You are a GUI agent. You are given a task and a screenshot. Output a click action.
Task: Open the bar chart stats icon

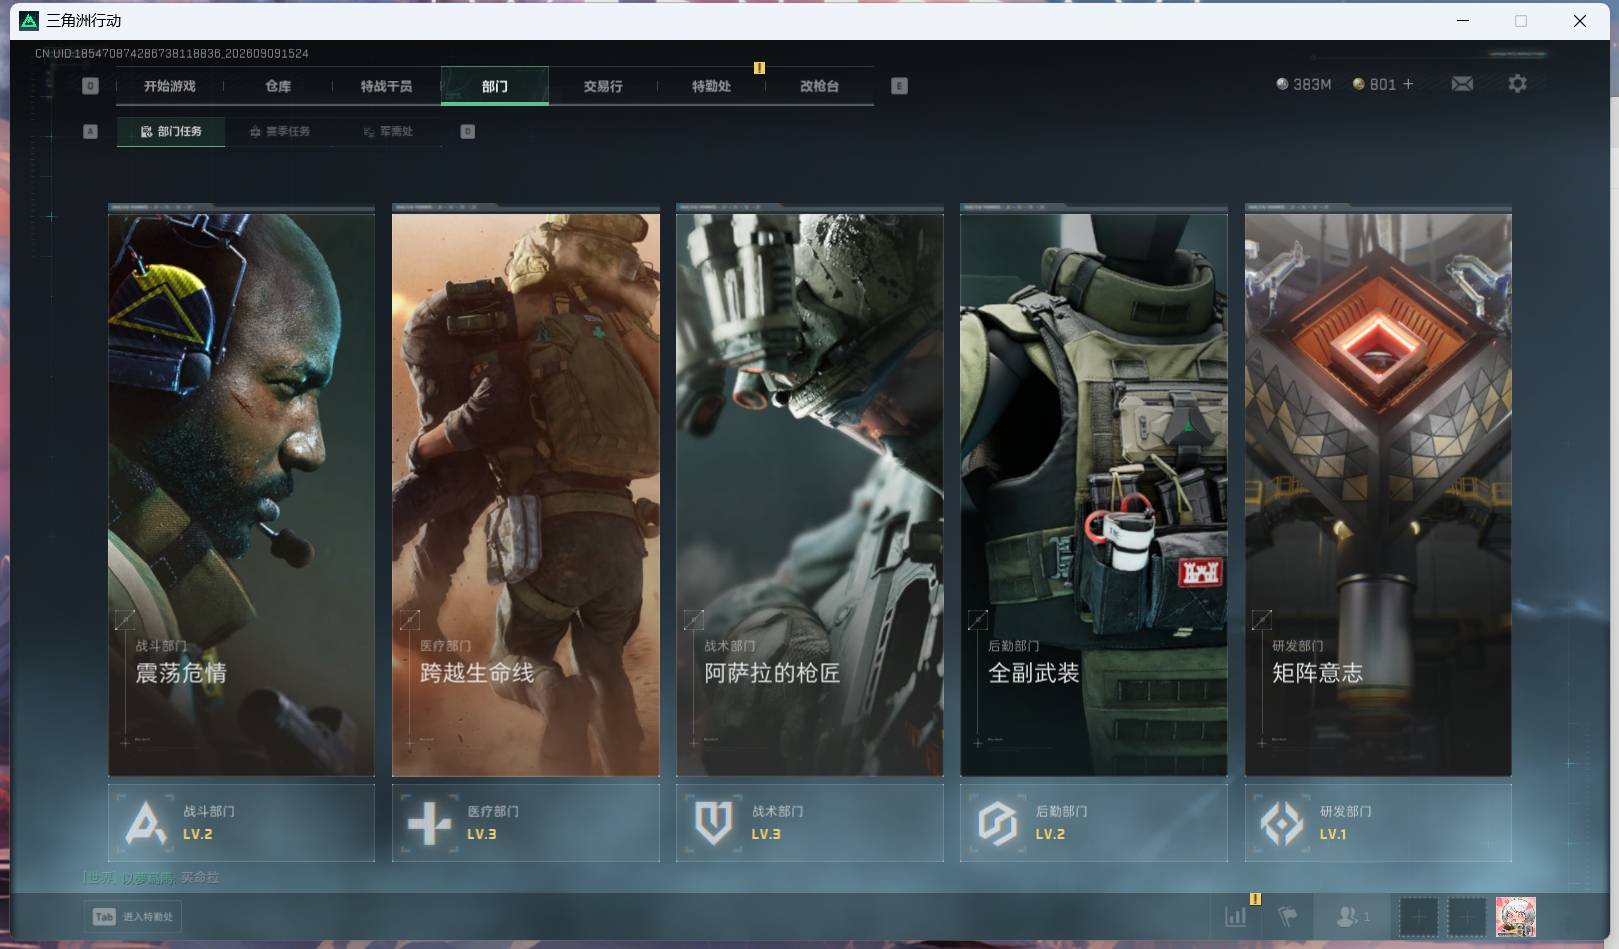coord(1236,916)
